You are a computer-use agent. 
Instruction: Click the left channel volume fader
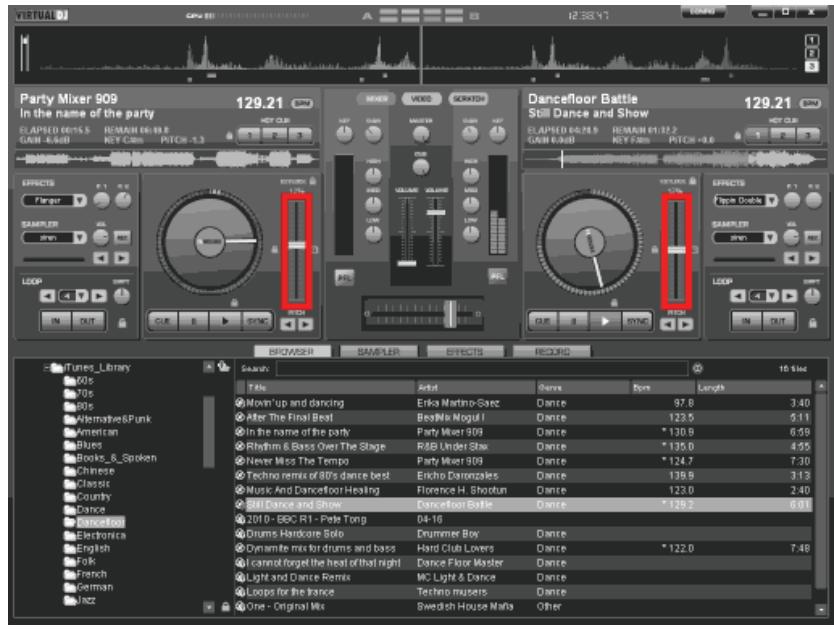pos(407,263)
